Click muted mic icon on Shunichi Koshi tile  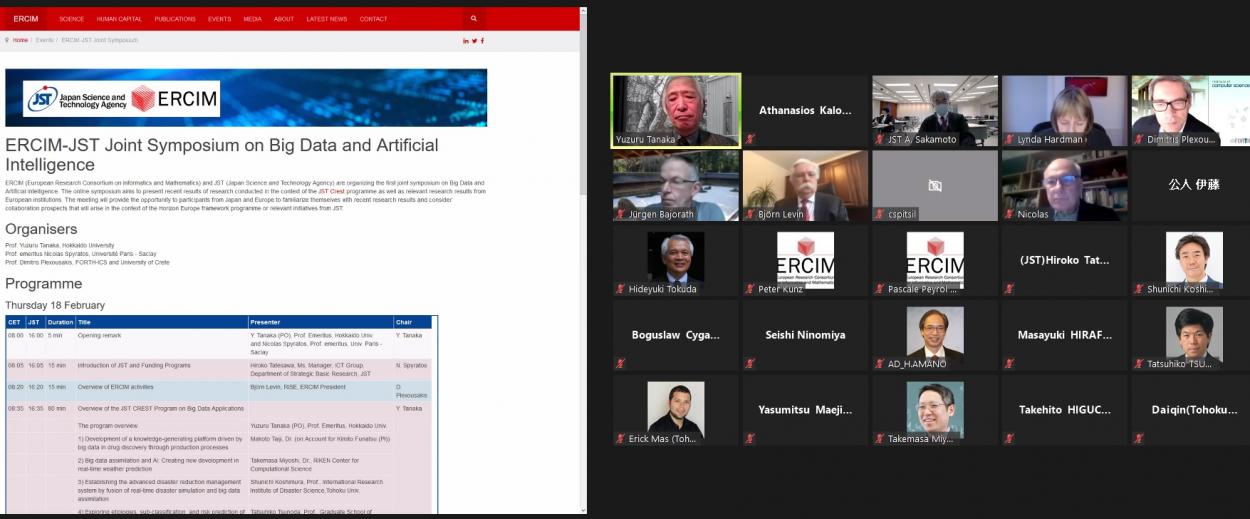[x=1140, y=289]
